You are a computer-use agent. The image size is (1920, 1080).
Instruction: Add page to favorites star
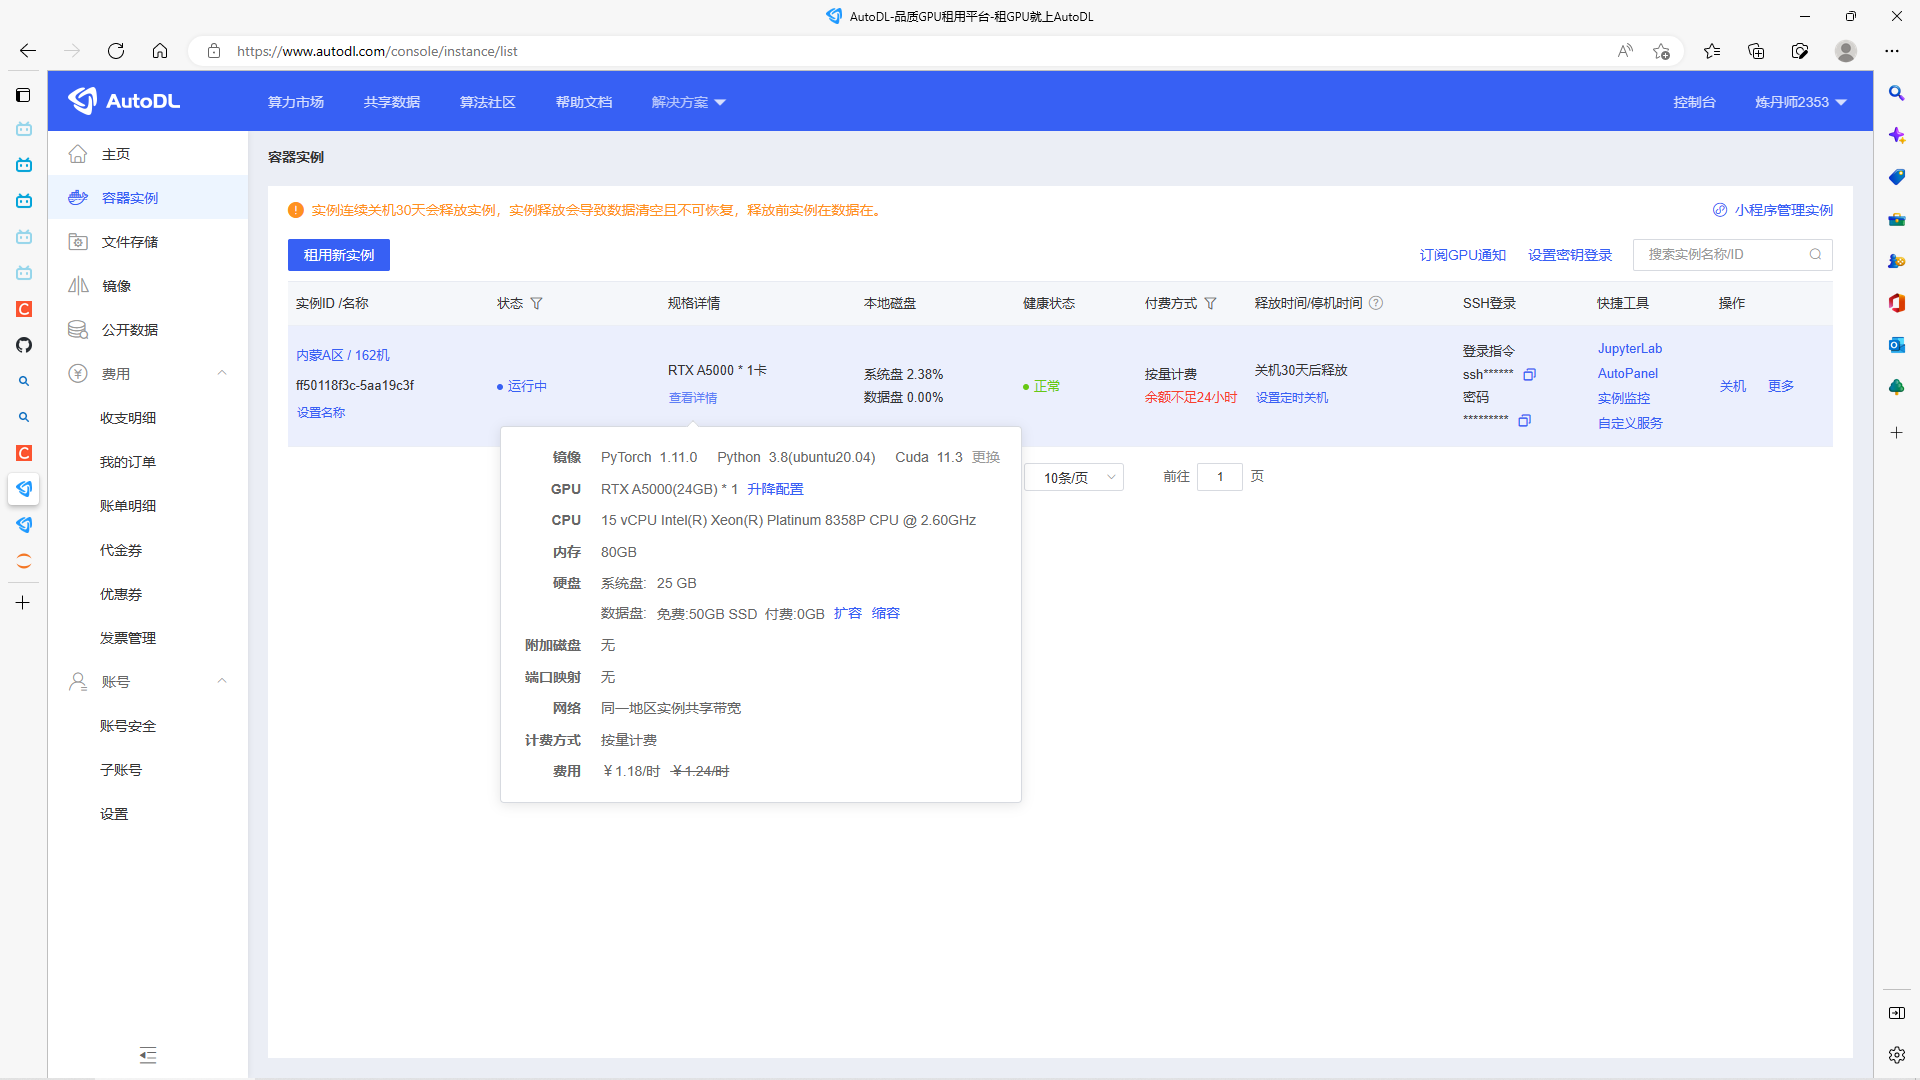1661,51
